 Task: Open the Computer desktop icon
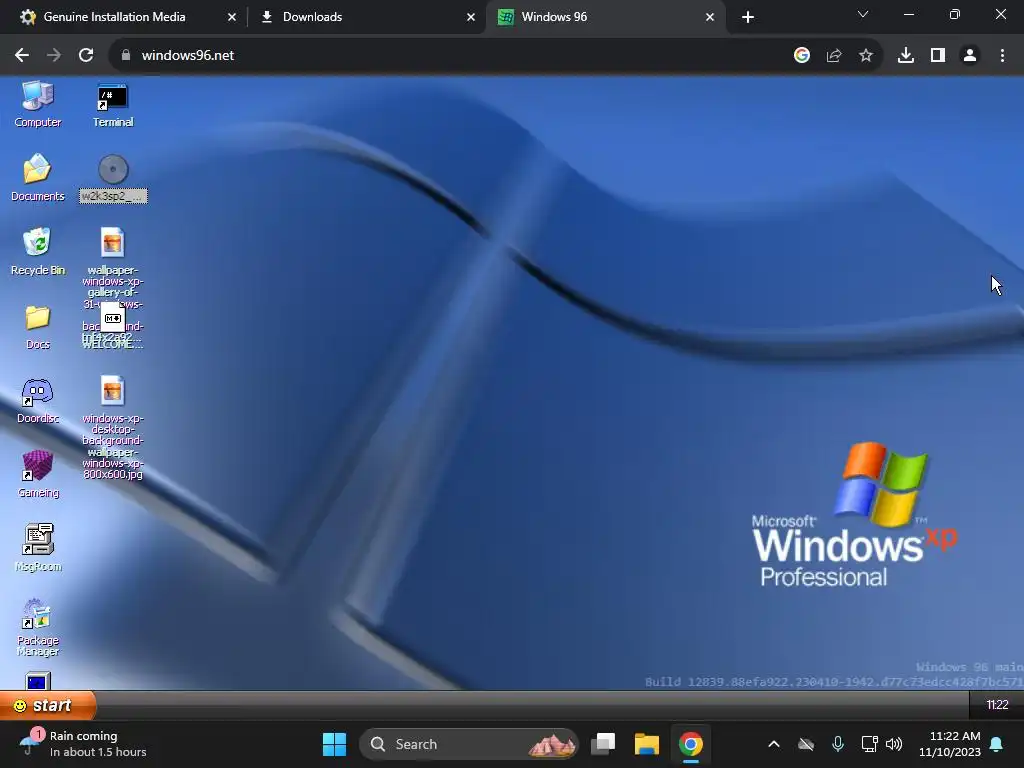(37, 103)
